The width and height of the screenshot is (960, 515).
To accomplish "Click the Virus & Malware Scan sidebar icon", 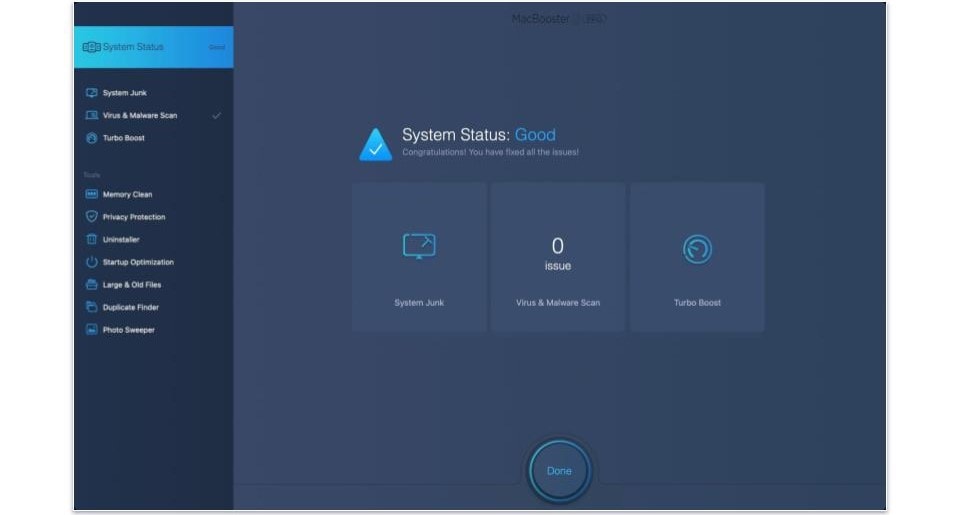I will 91,115.
